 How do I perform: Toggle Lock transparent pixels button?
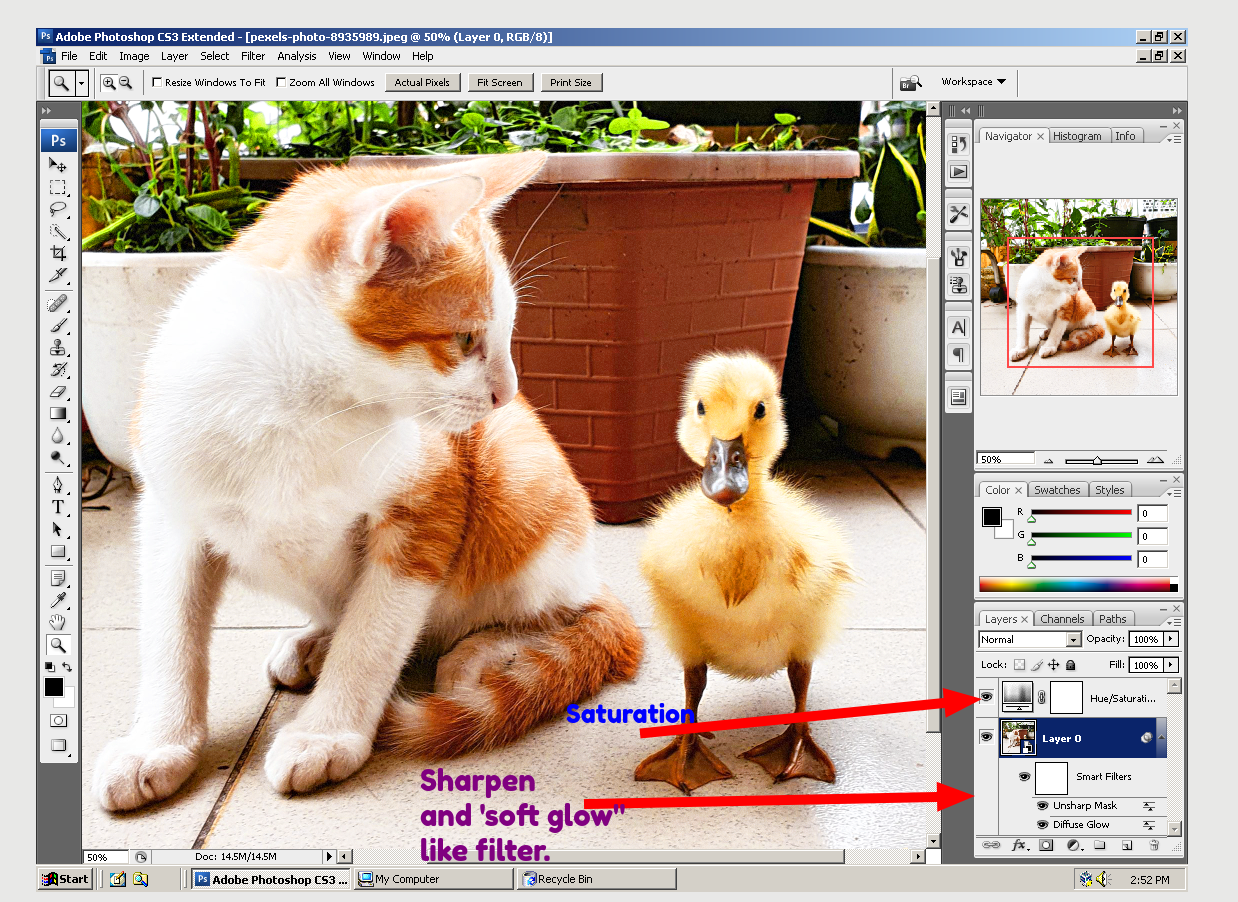1019,665
